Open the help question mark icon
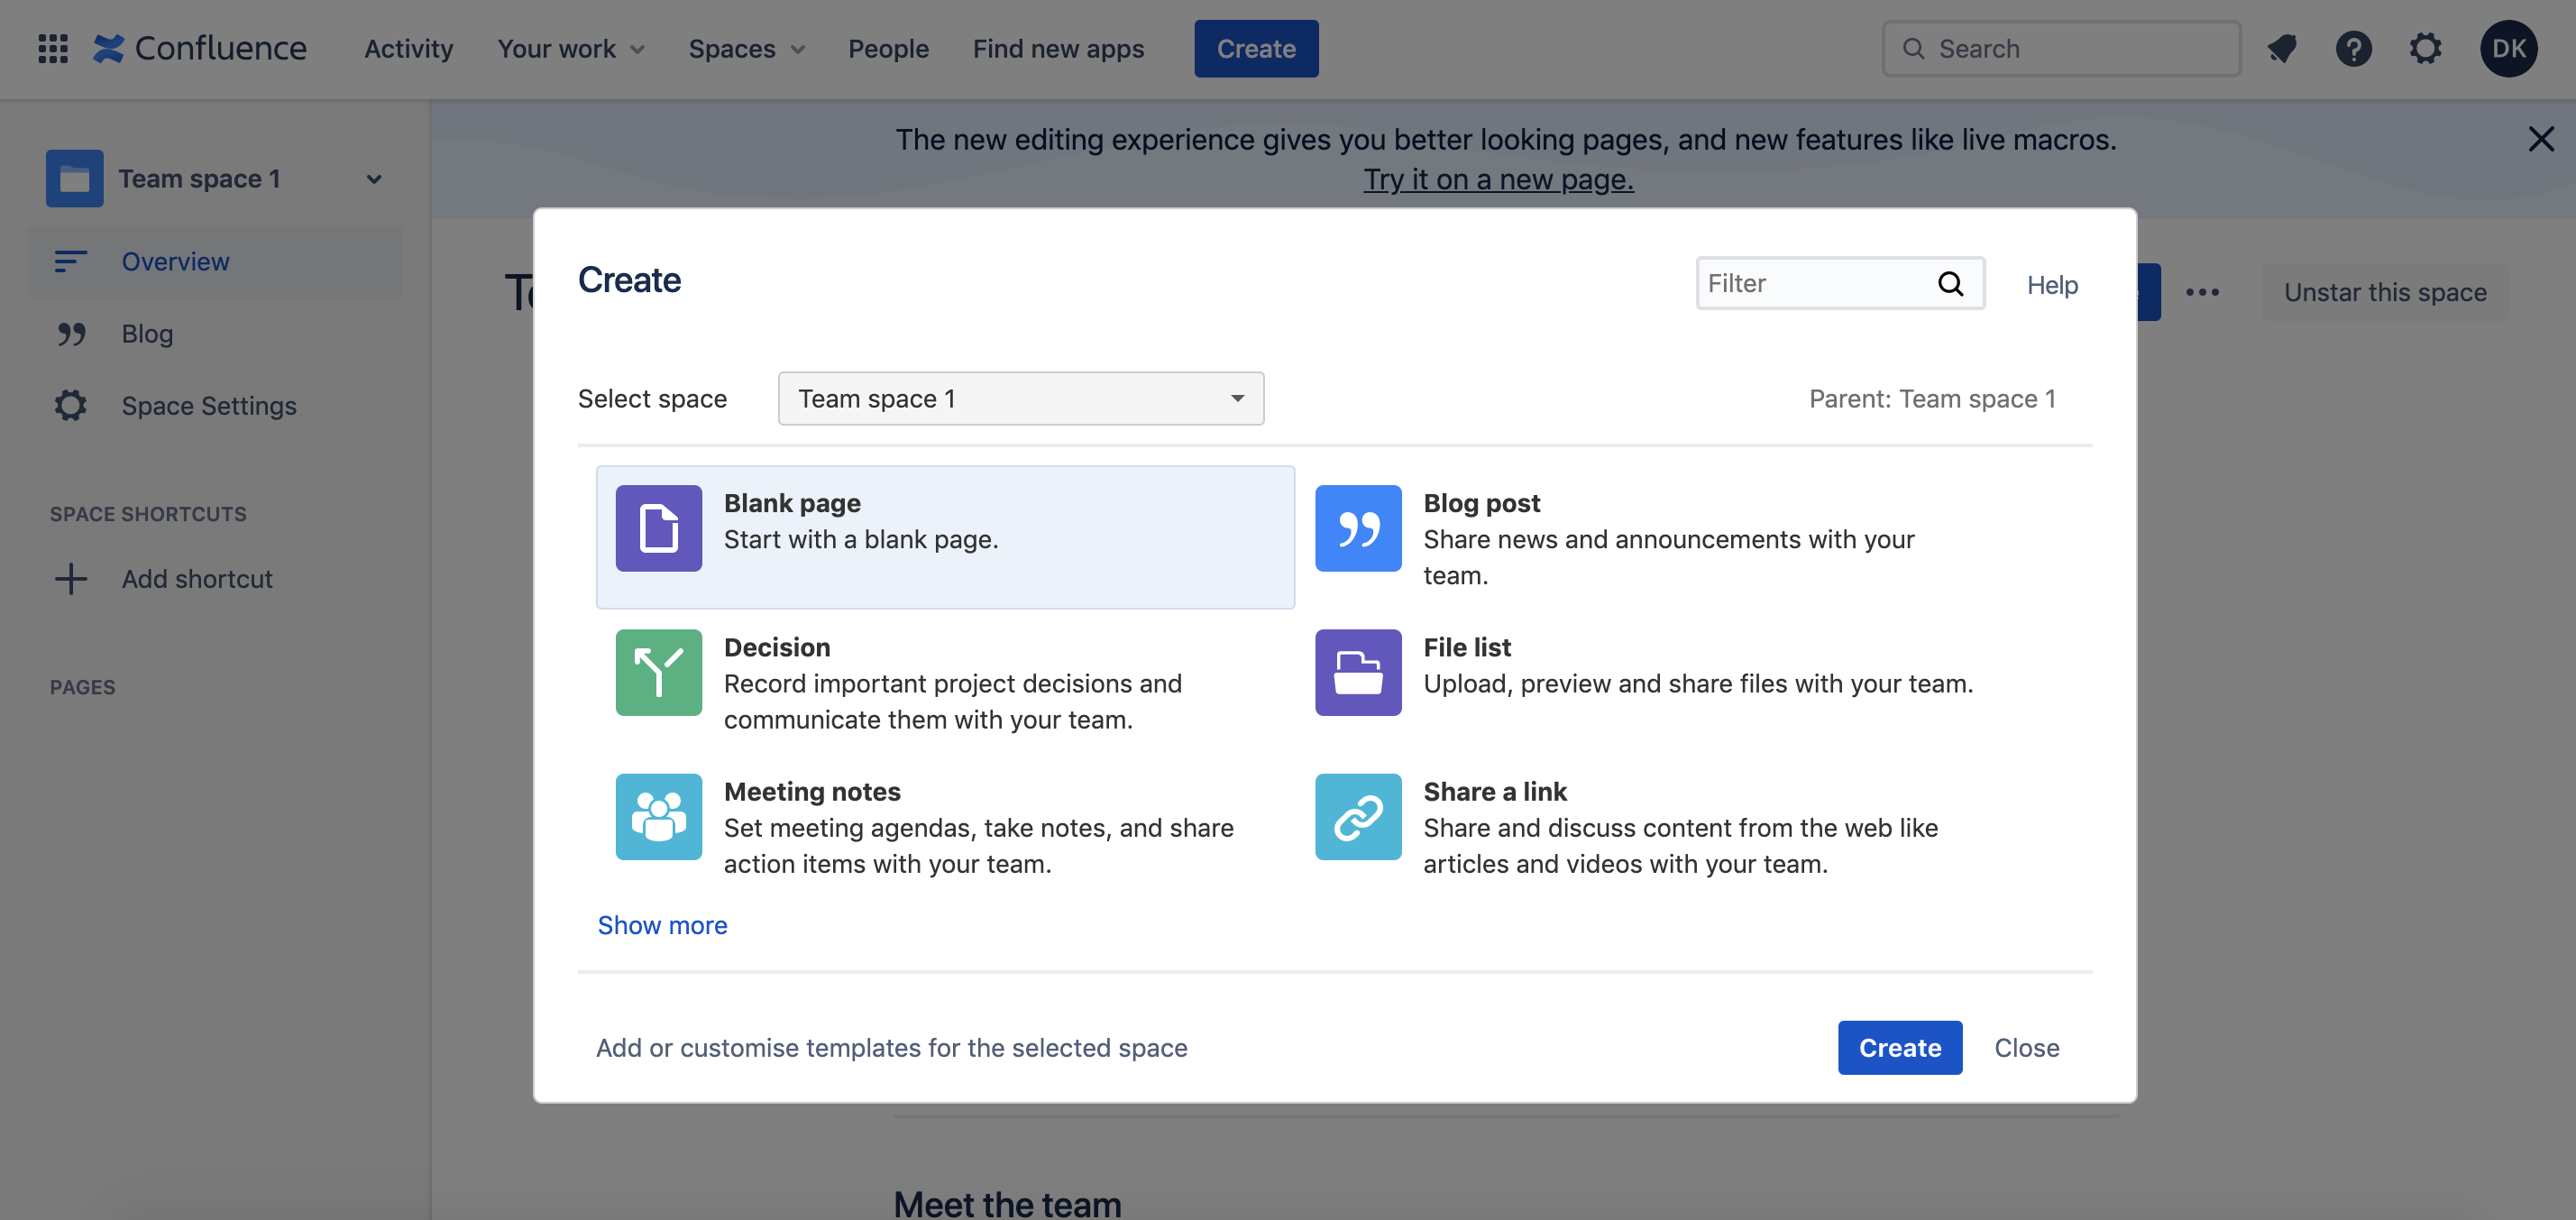 point(2354,48)
